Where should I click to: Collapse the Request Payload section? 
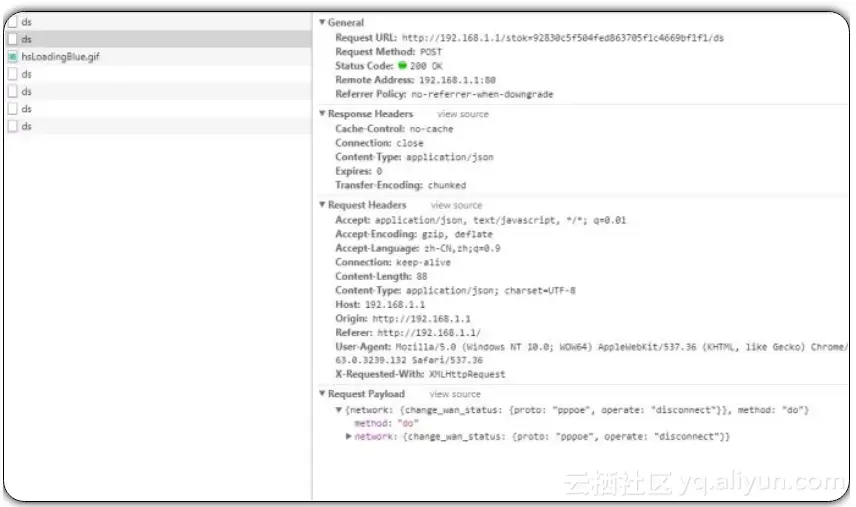click(322, 393)
